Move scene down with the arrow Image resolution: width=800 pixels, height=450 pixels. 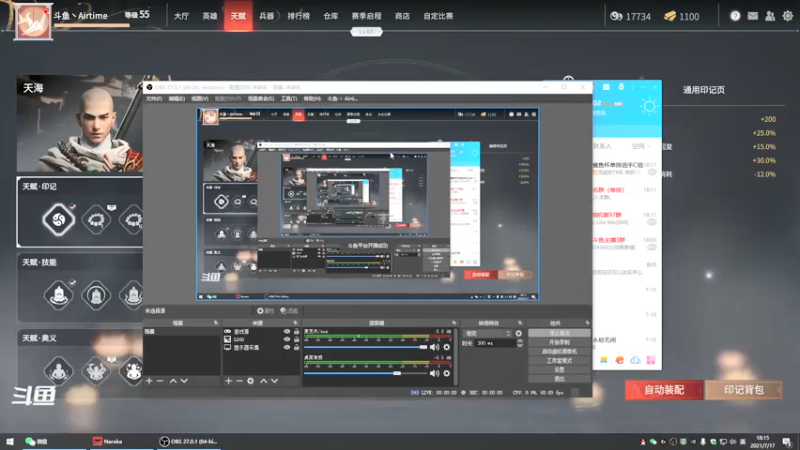point(184,381)
